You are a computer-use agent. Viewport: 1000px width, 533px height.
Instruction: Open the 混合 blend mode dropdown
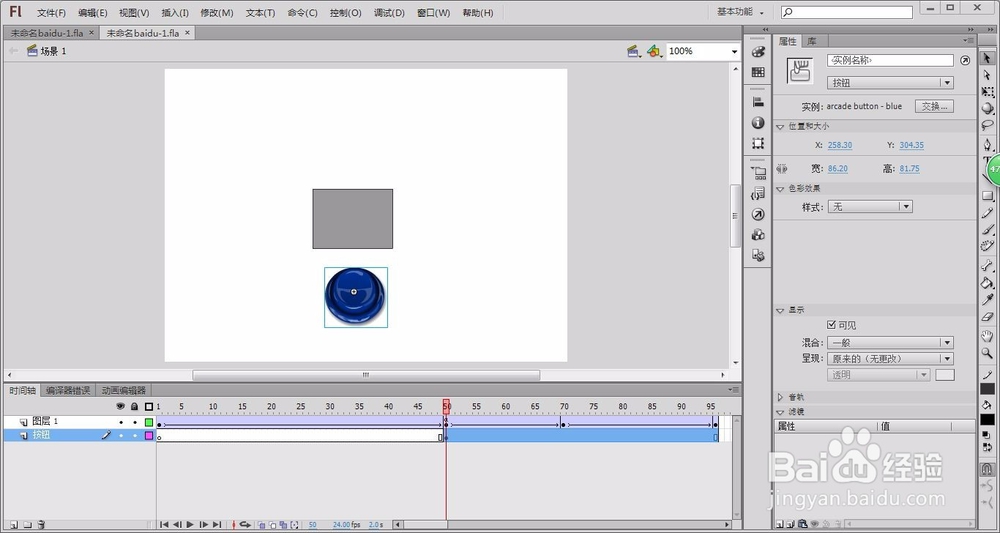tap(890, 342)
